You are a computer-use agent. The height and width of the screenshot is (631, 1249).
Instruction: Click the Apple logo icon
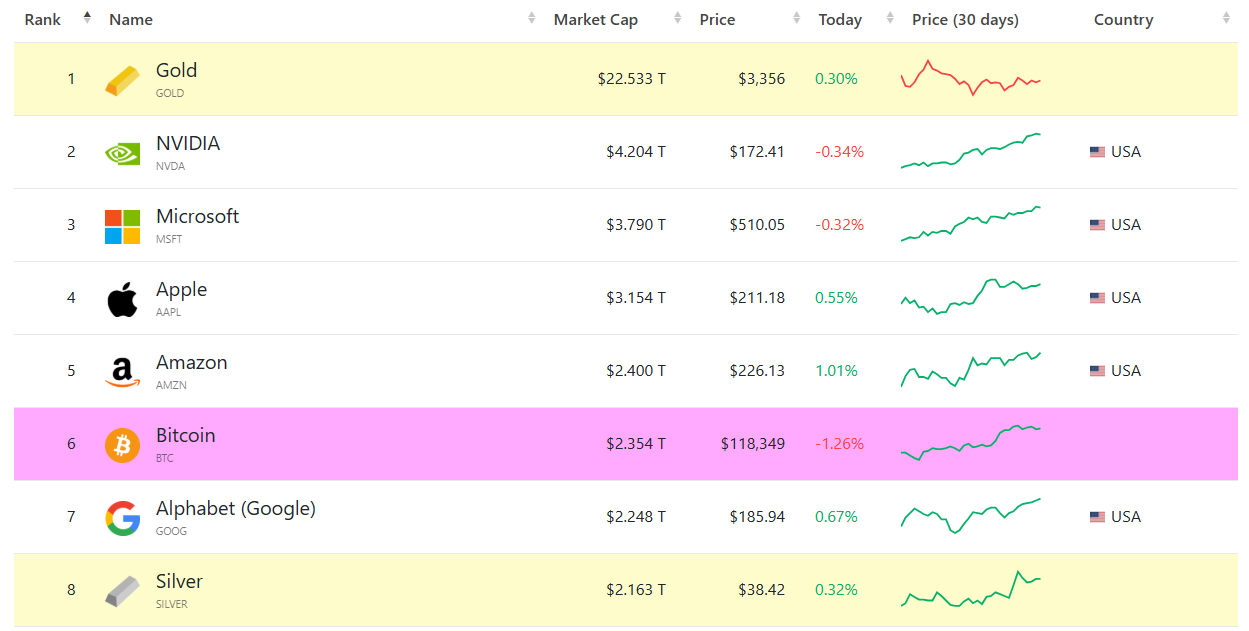(x=122, y=299)
